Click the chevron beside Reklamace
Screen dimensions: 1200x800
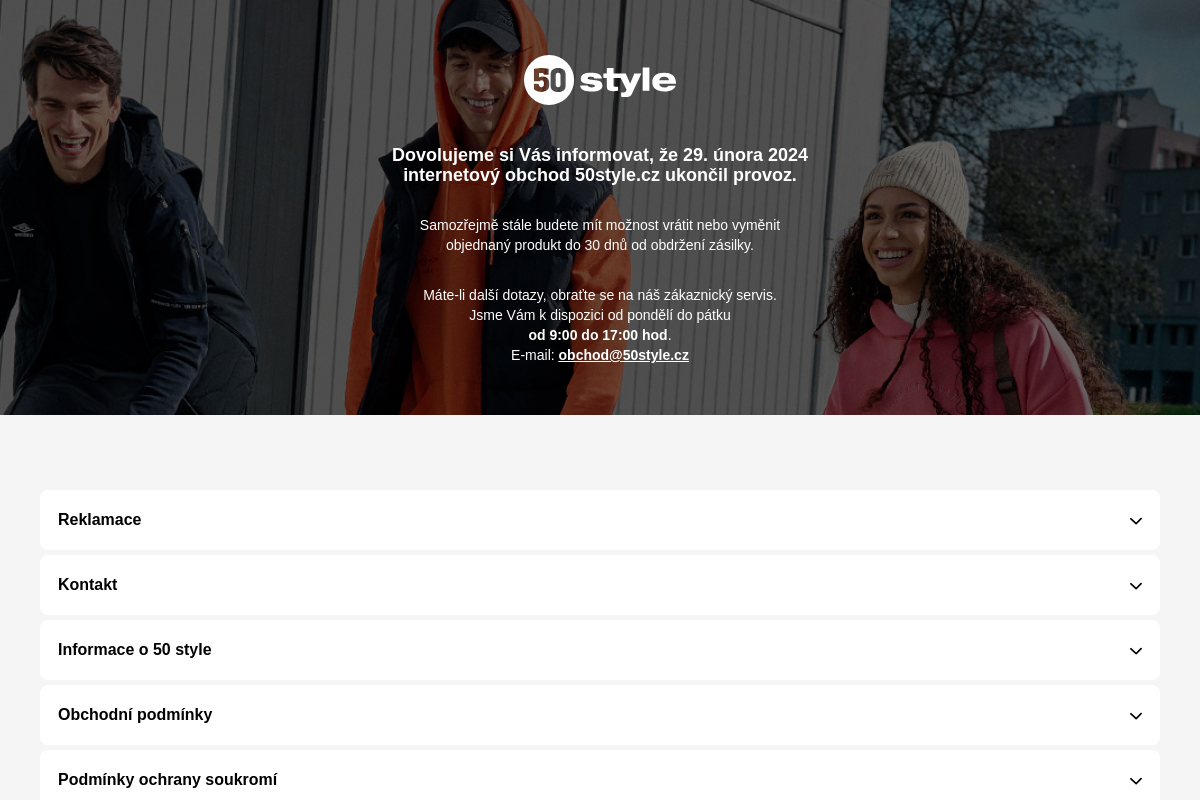(x=1136, y=521)
